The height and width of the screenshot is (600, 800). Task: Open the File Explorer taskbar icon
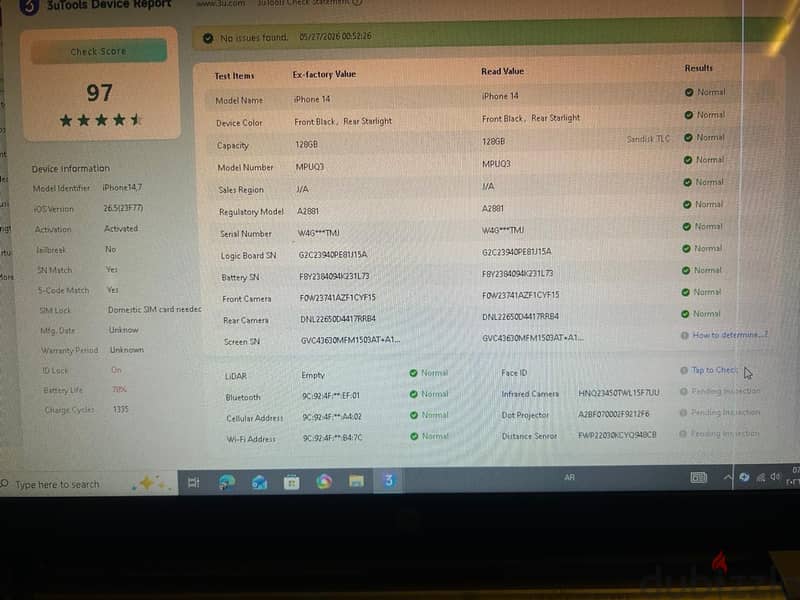click(356, 481)
